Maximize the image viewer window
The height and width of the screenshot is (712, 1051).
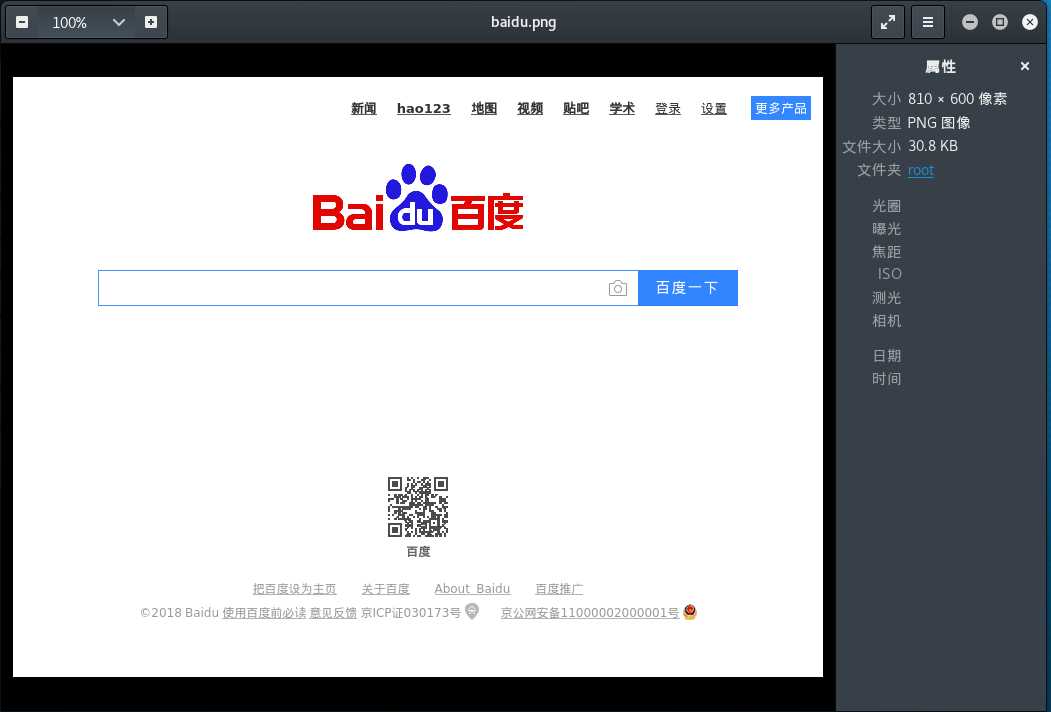pyautogui.click(x=999, y=22)
